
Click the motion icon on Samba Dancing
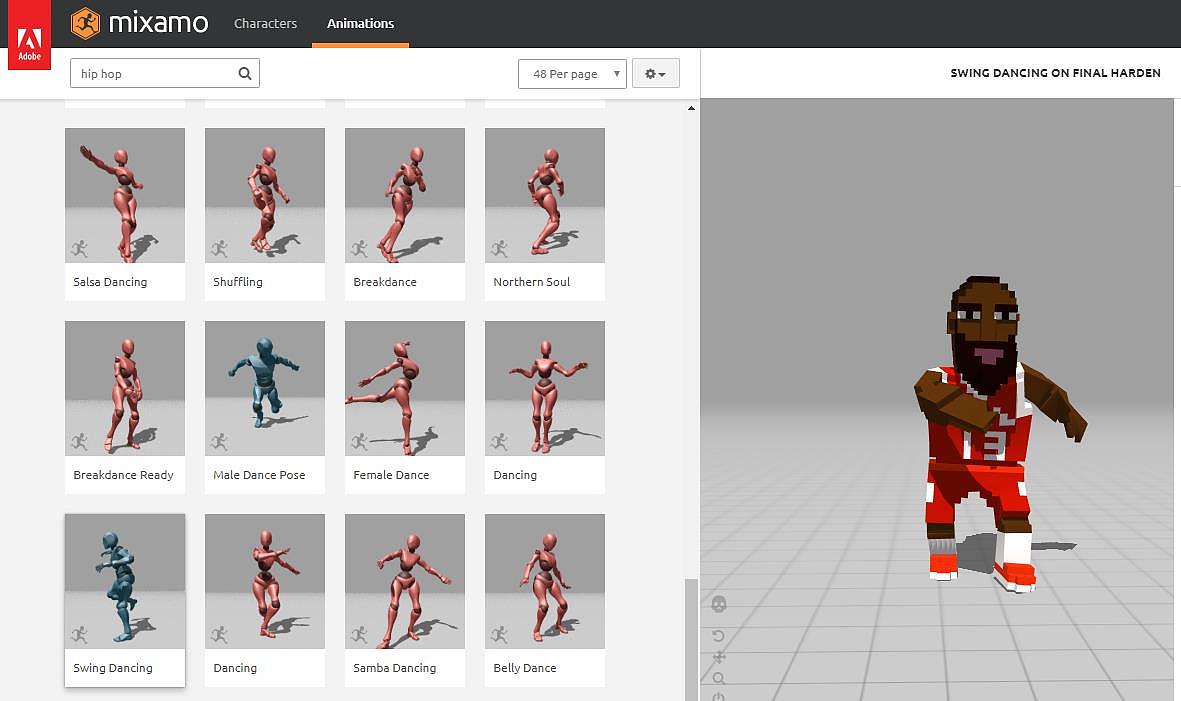[359, 635]
